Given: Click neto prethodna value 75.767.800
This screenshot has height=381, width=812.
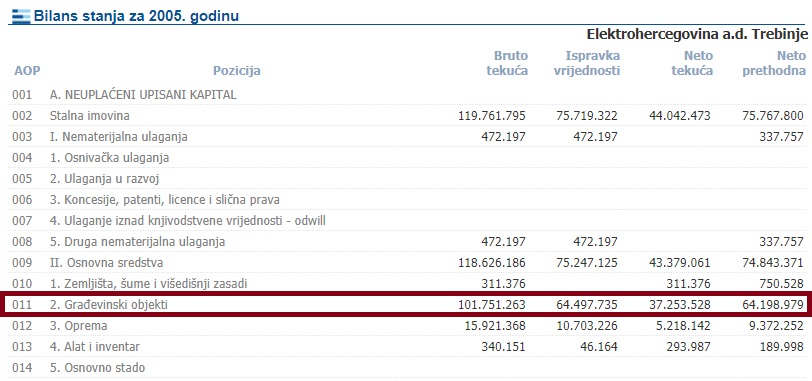Looking at the screenshot, I should 773,116.
